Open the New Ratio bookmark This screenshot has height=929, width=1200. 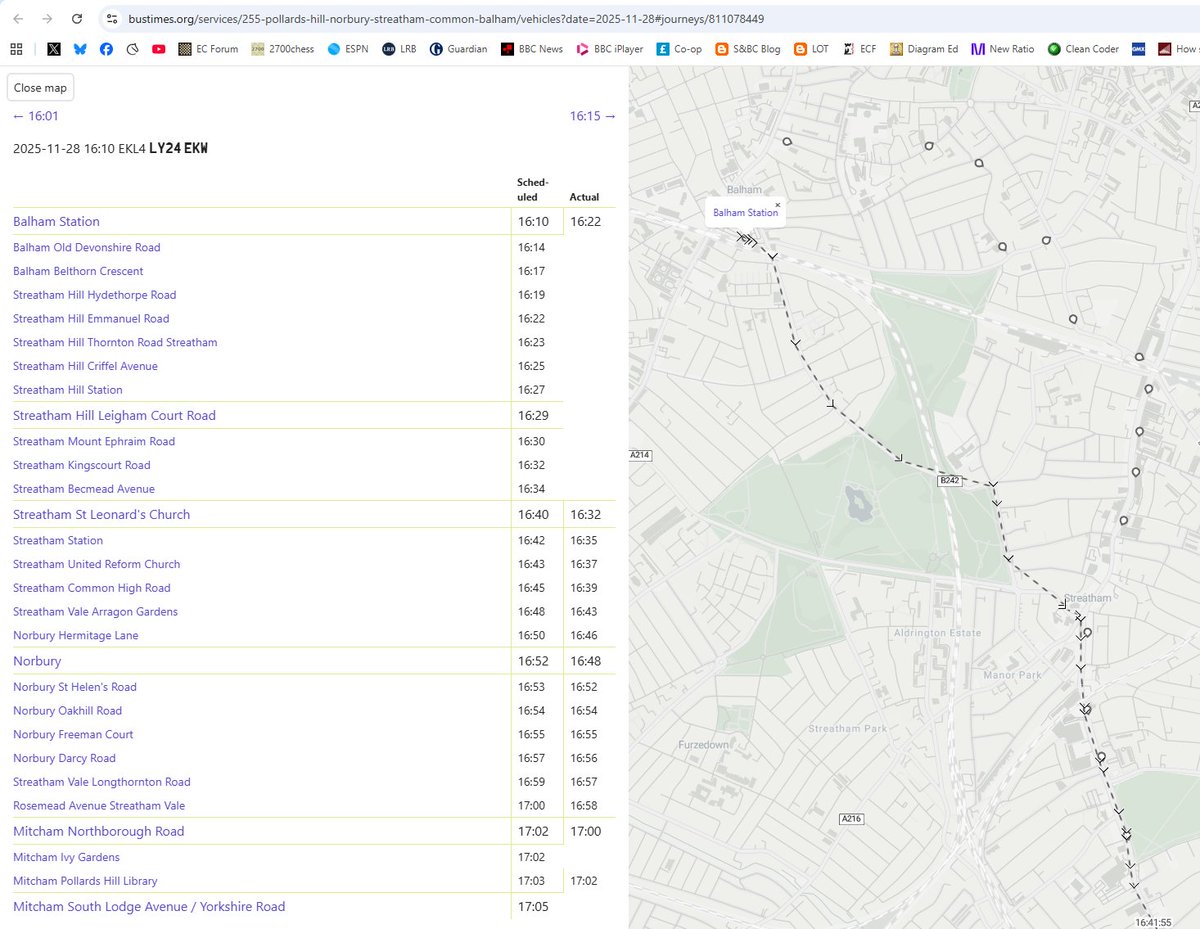1002,48
